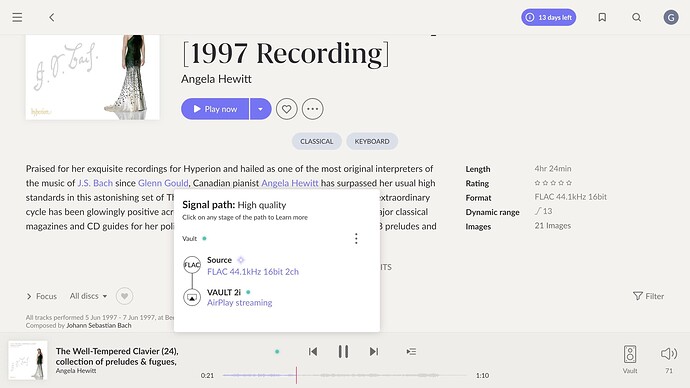
Task: Open the volume control at 71
Action: pyautogui.click(x=668, y=354)
